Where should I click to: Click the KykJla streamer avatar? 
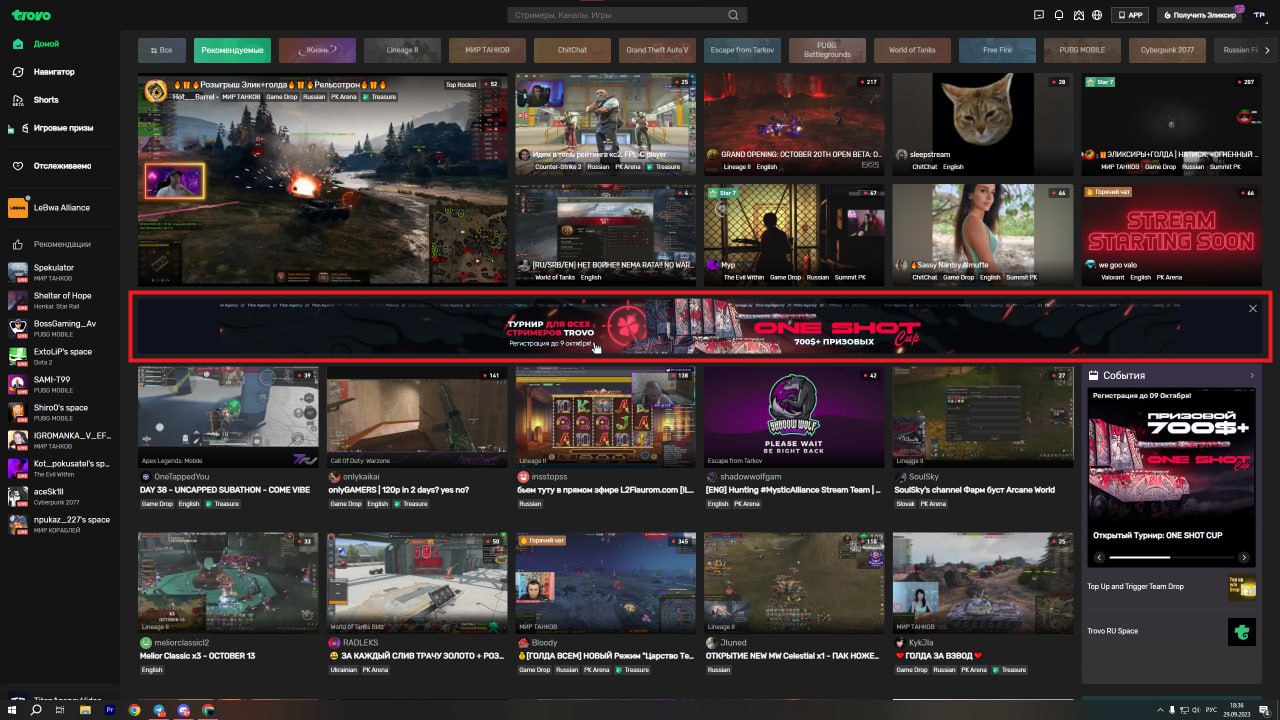900,643
